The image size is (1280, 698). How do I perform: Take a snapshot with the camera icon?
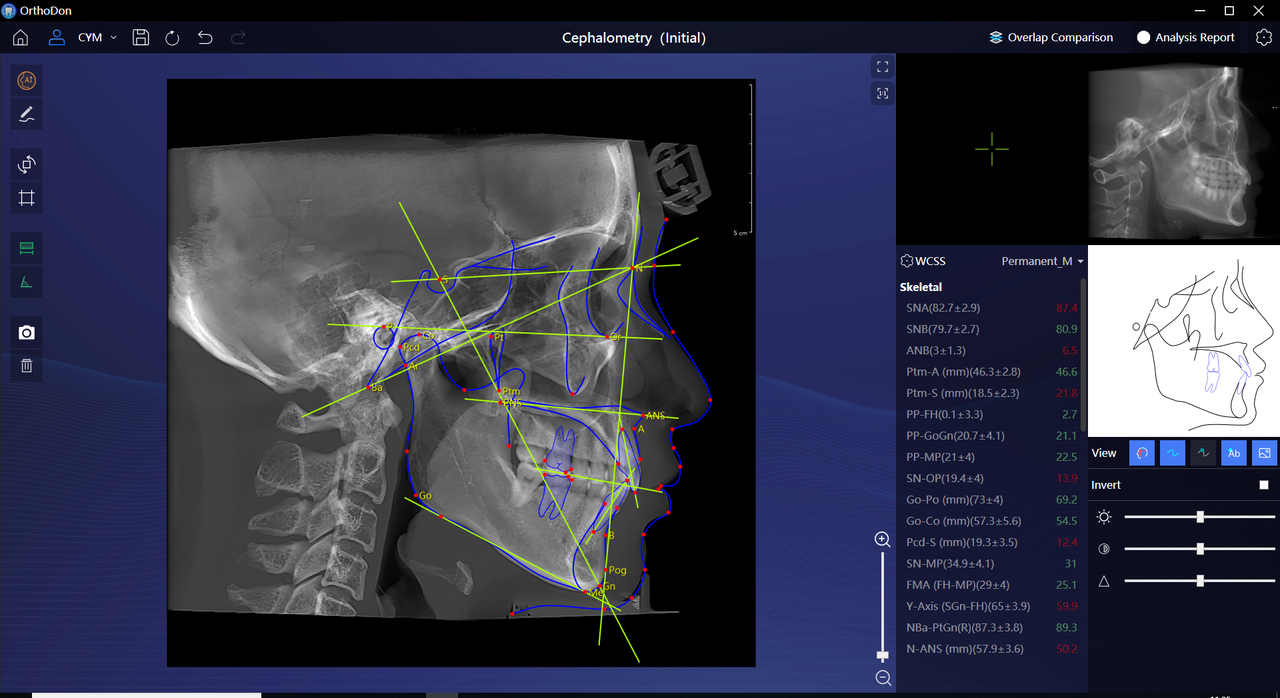27,333
